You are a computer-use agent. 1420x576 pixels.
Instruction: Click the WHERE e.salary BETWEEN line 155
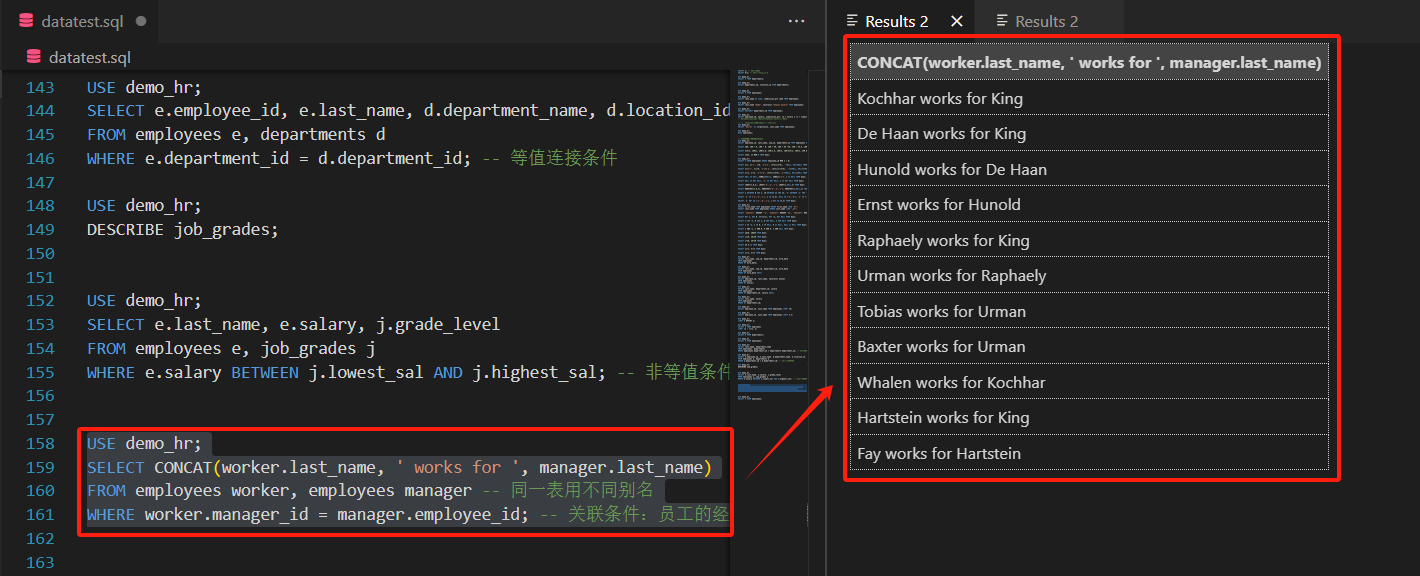point(409,372)
